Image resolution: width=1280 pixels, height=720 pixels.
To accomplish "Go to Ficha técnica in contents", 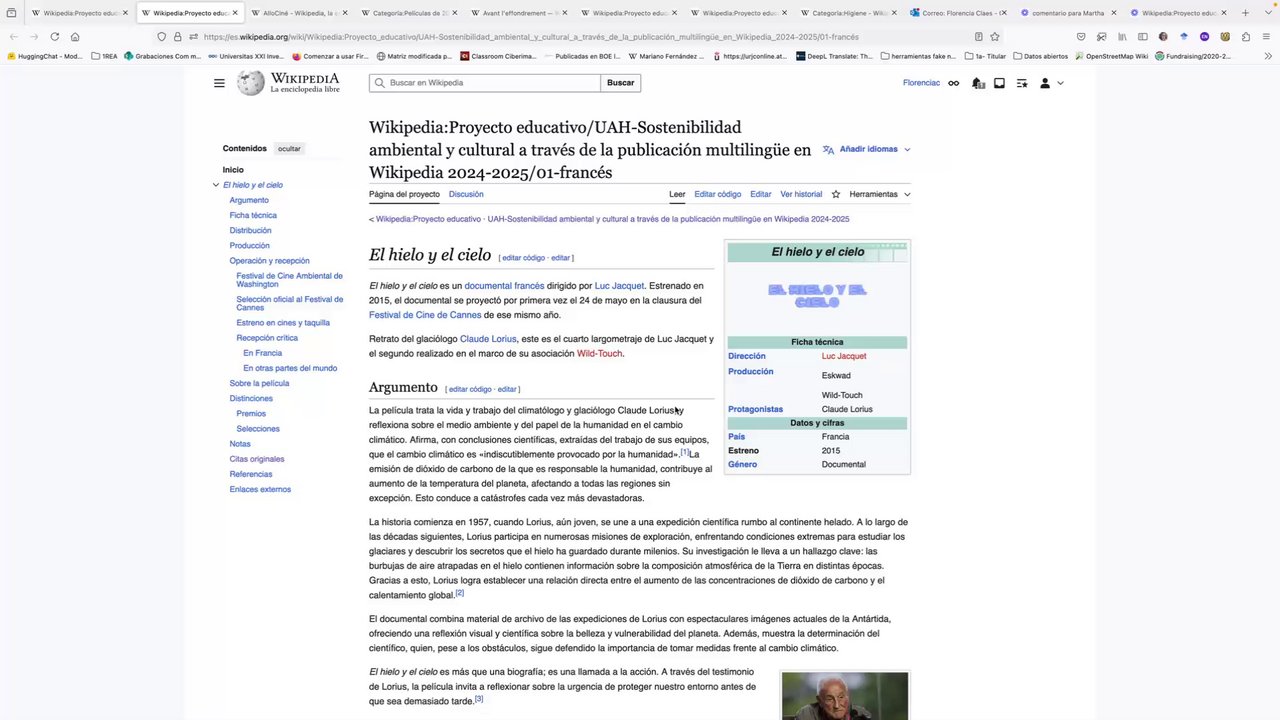I will click(253, 215).
